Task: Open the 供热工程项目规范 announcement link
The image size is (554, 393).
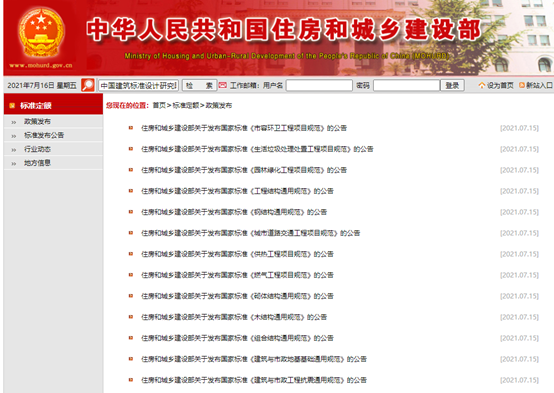Action: 237,254
